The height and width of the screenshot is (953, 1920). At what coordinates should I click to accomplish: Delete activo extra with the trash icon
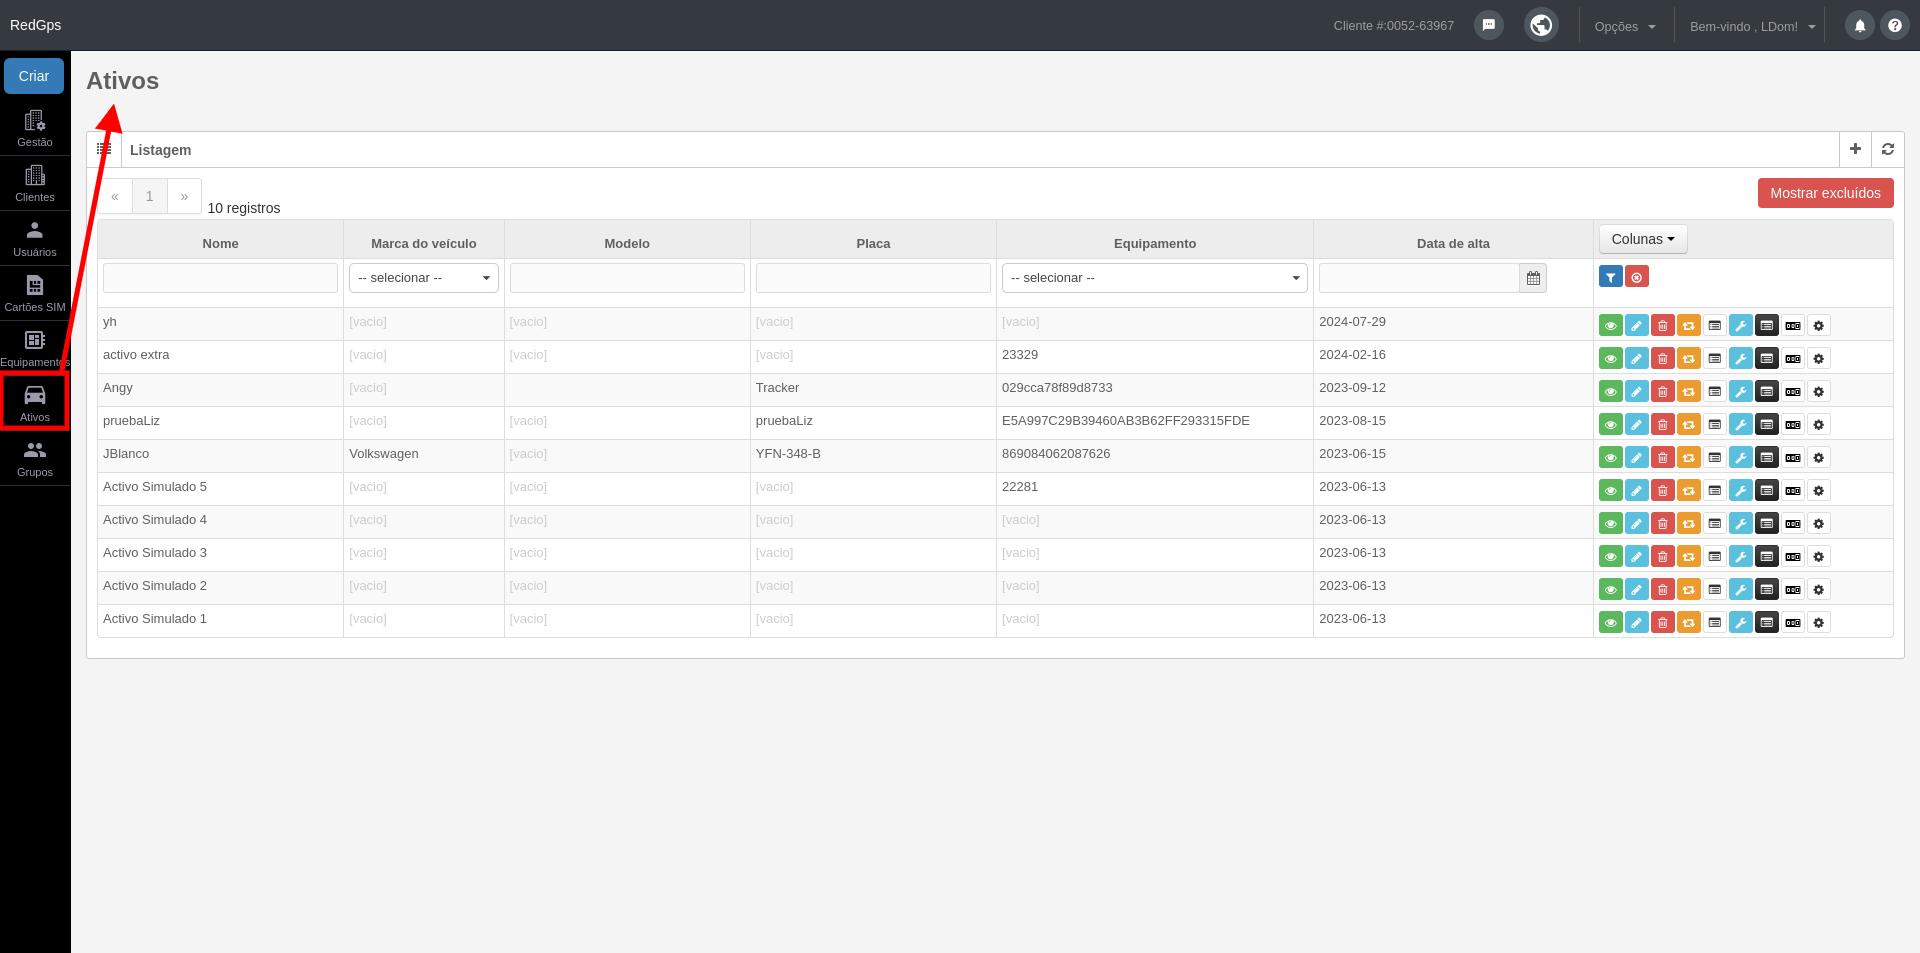coord(1662,358)
